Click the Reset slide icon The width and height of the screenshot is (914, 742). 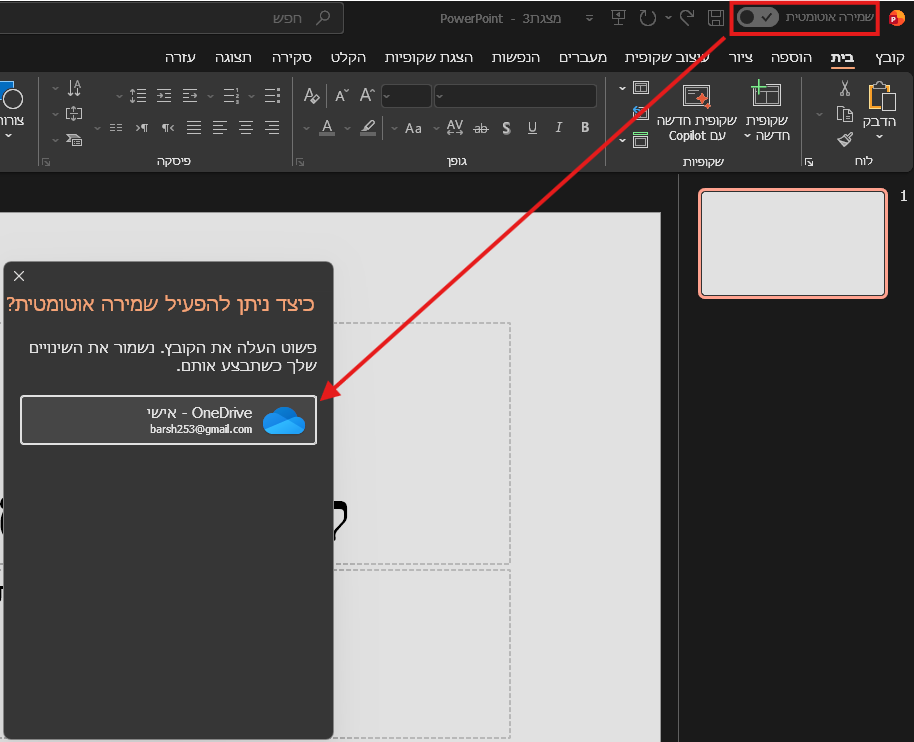point(641,113)
